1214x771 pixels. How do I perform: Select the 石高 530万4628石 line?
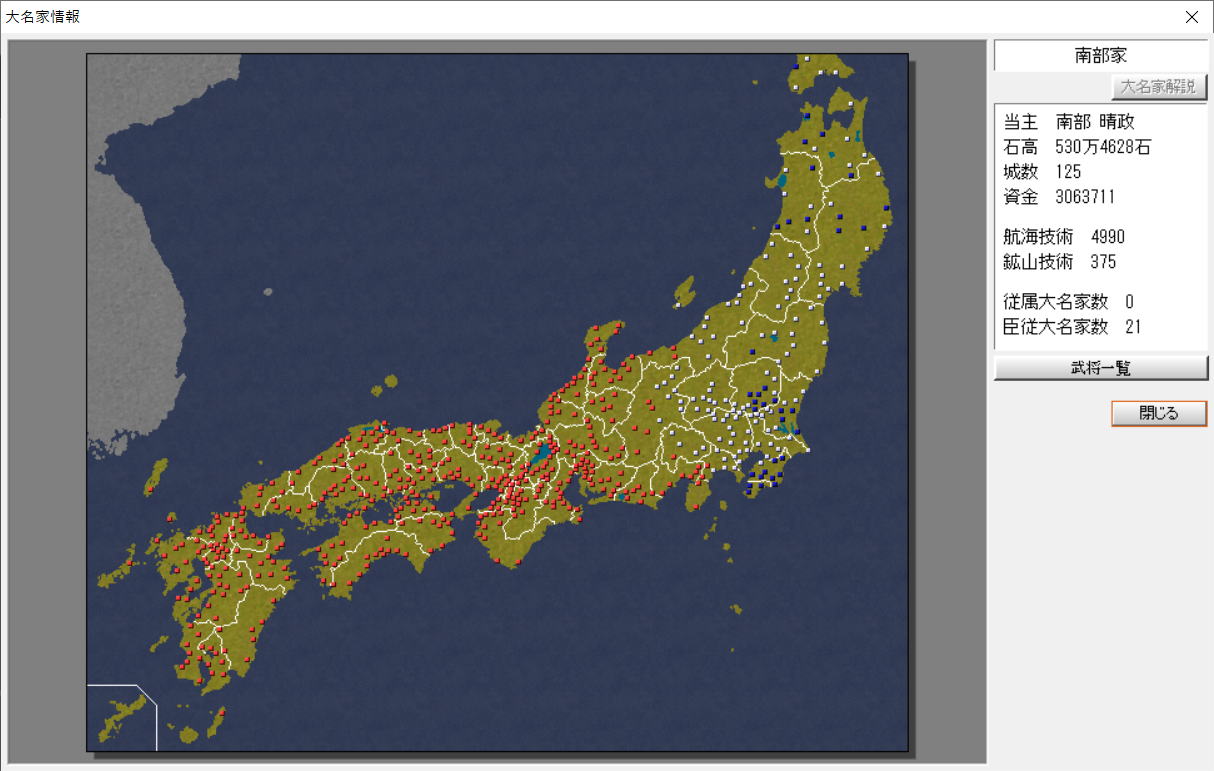pos(1077,147)
